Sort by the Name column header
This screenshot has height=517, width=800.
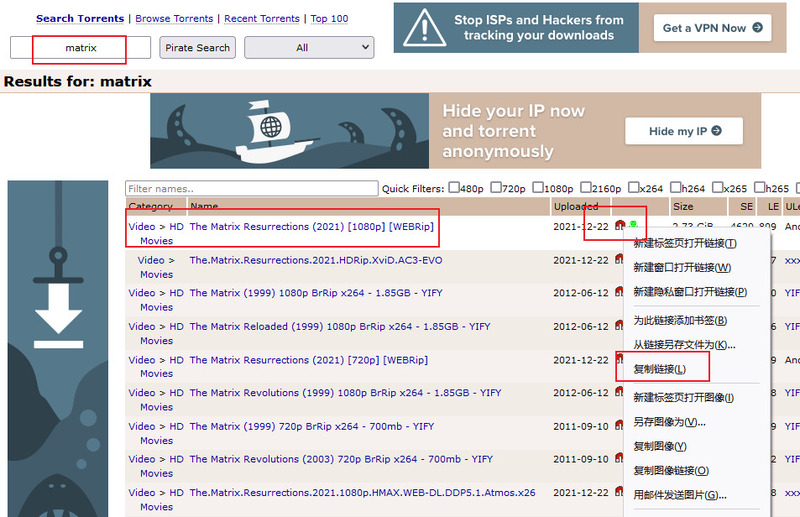click(x=204, y=206)
